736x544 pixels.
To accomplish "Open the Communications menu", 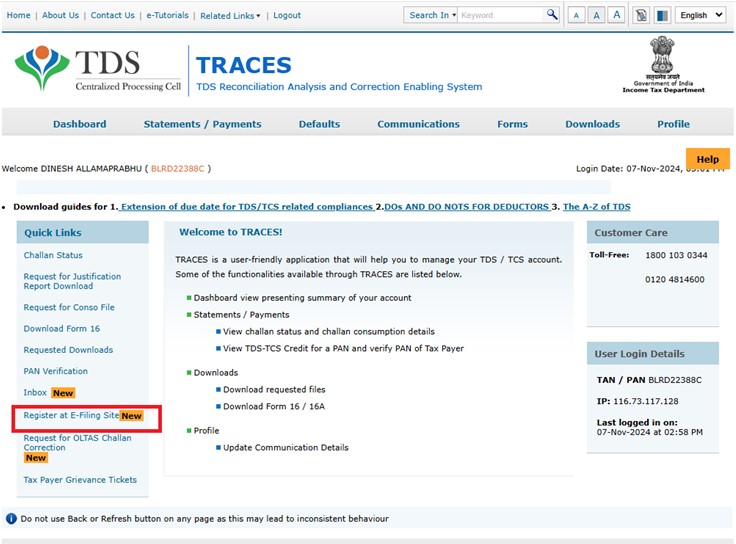I will click(x=418, y=124).
